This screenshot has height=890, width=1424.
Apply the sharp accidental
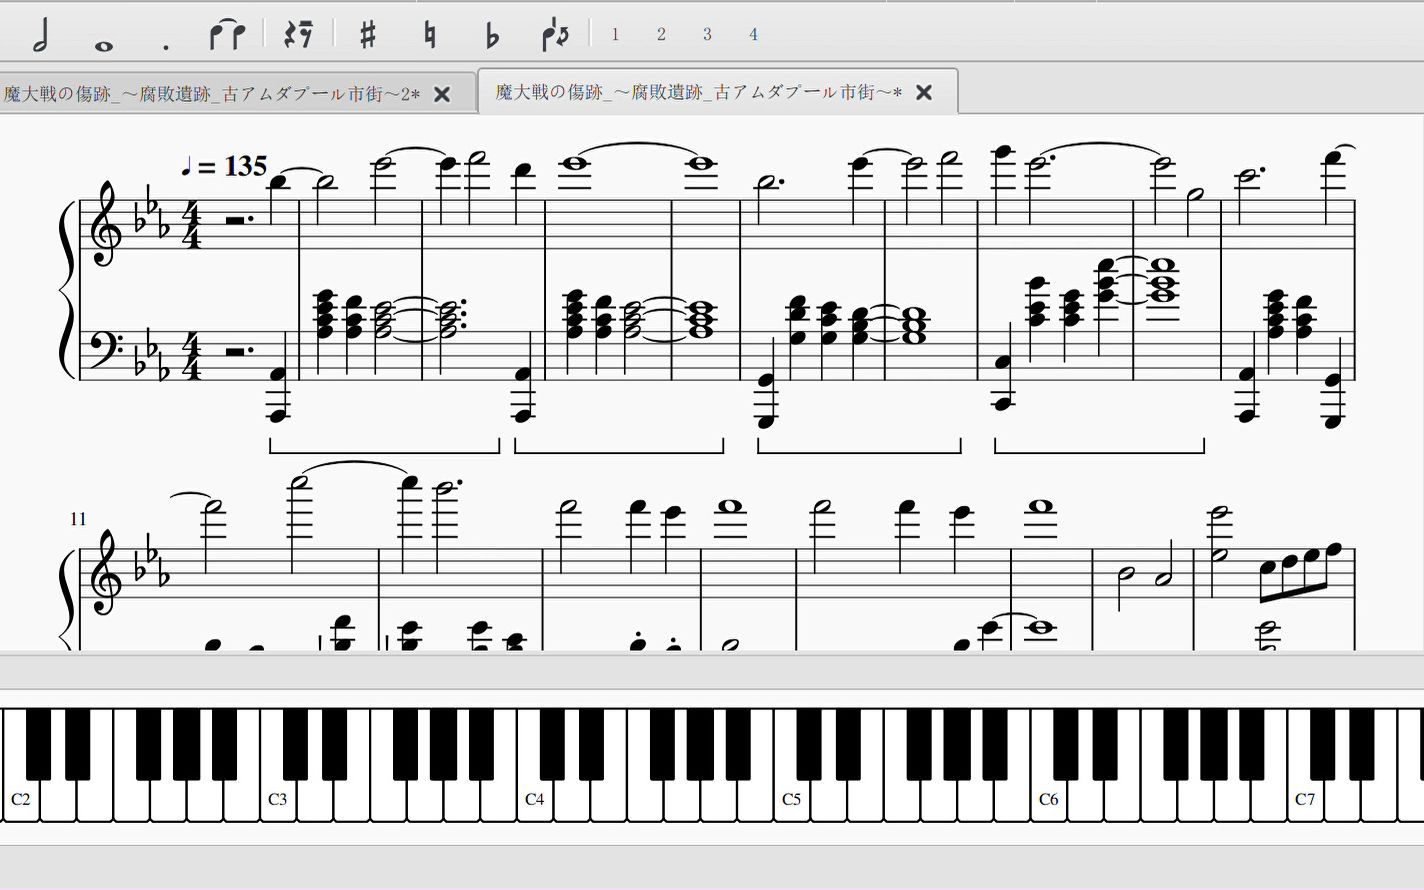(x=368, y=35)
